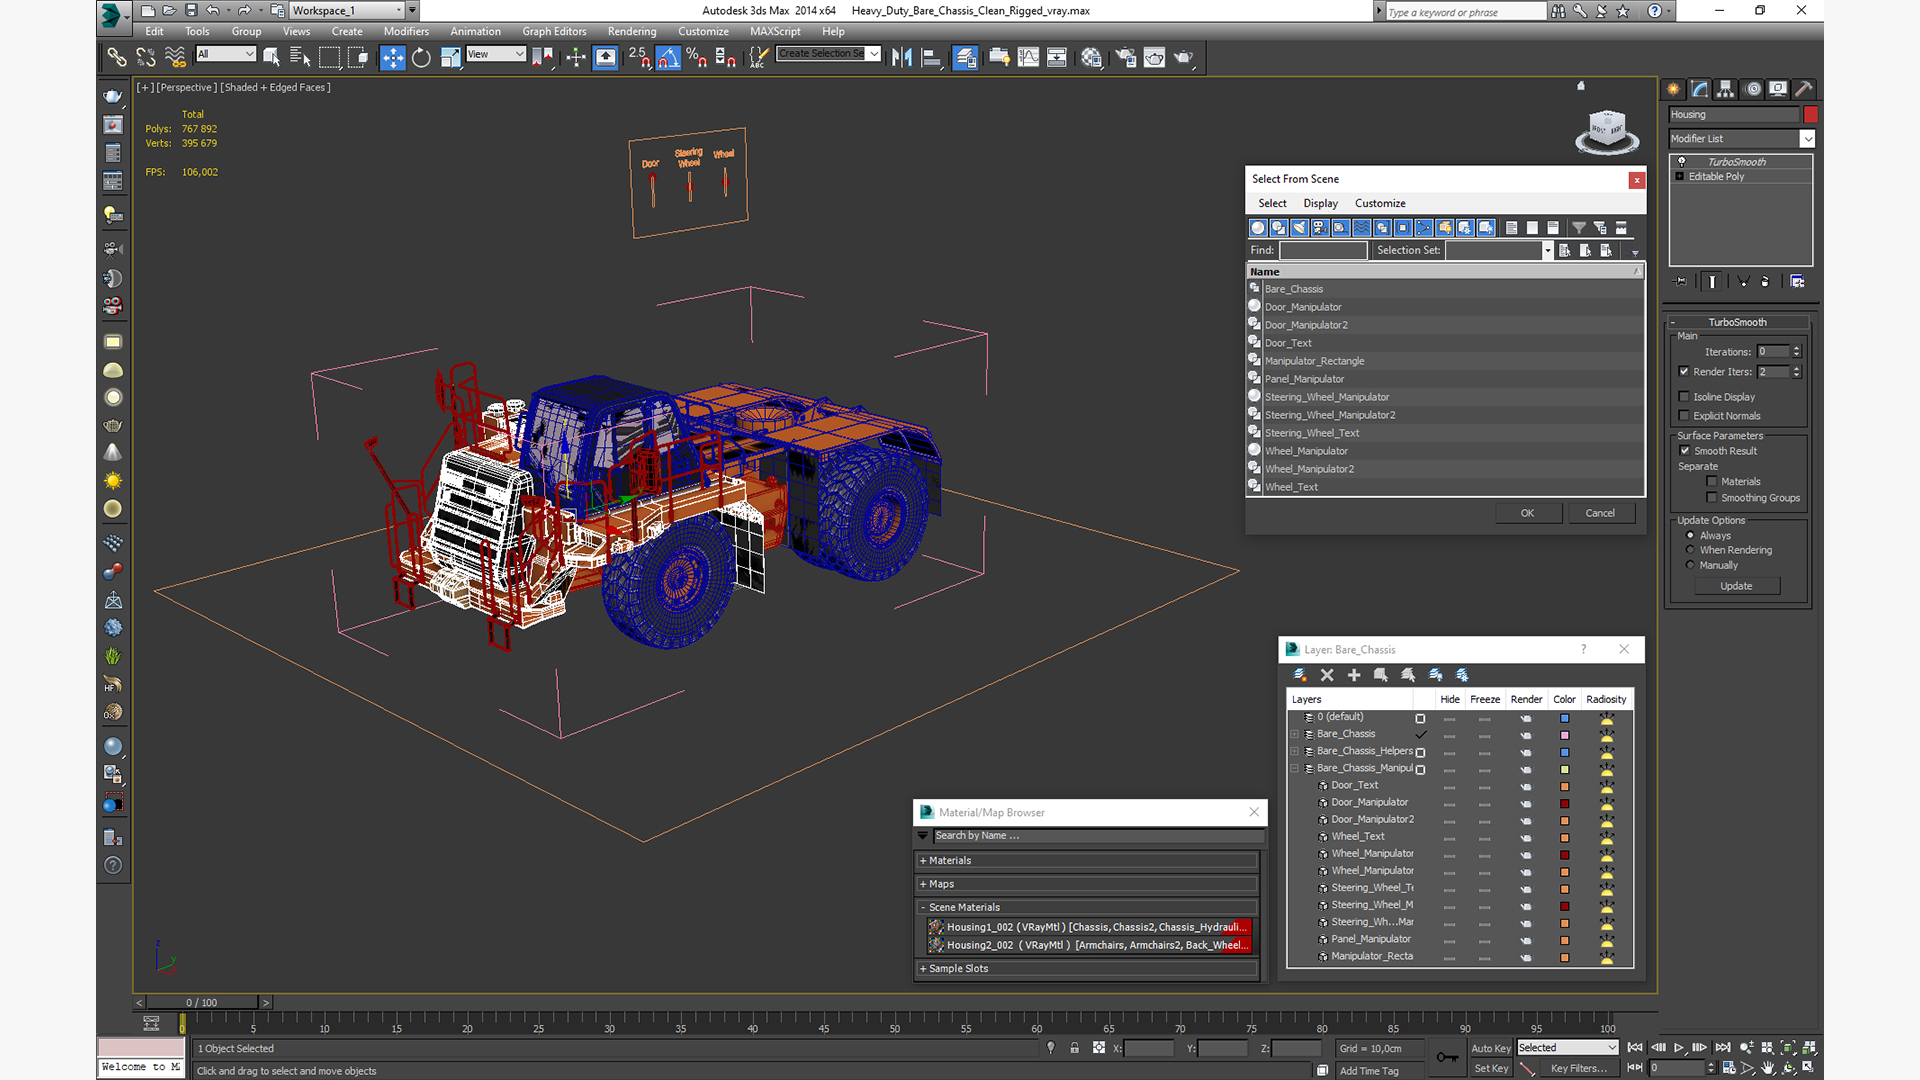Expand Bare_Chassis_Helpers layer tree node
The image size is (1920, 1080).
click(1295, 752)
